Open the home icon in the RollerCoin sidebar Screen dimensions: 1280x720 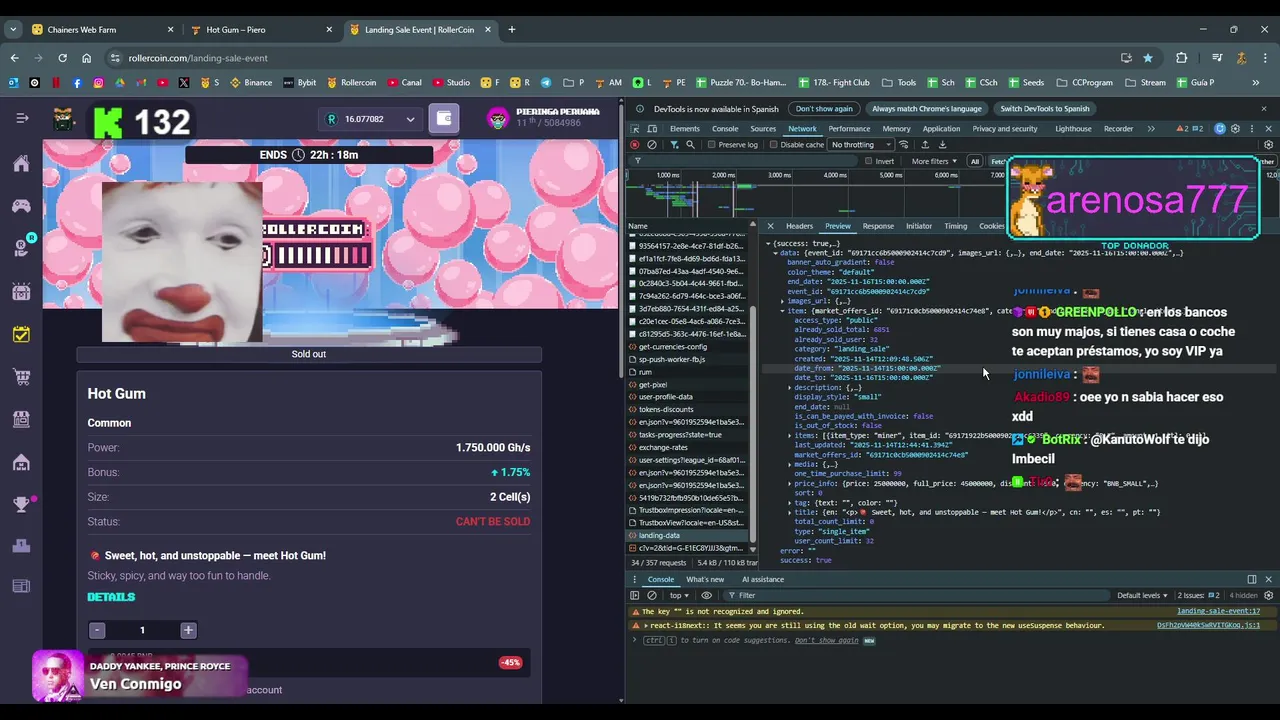(21, 163)
